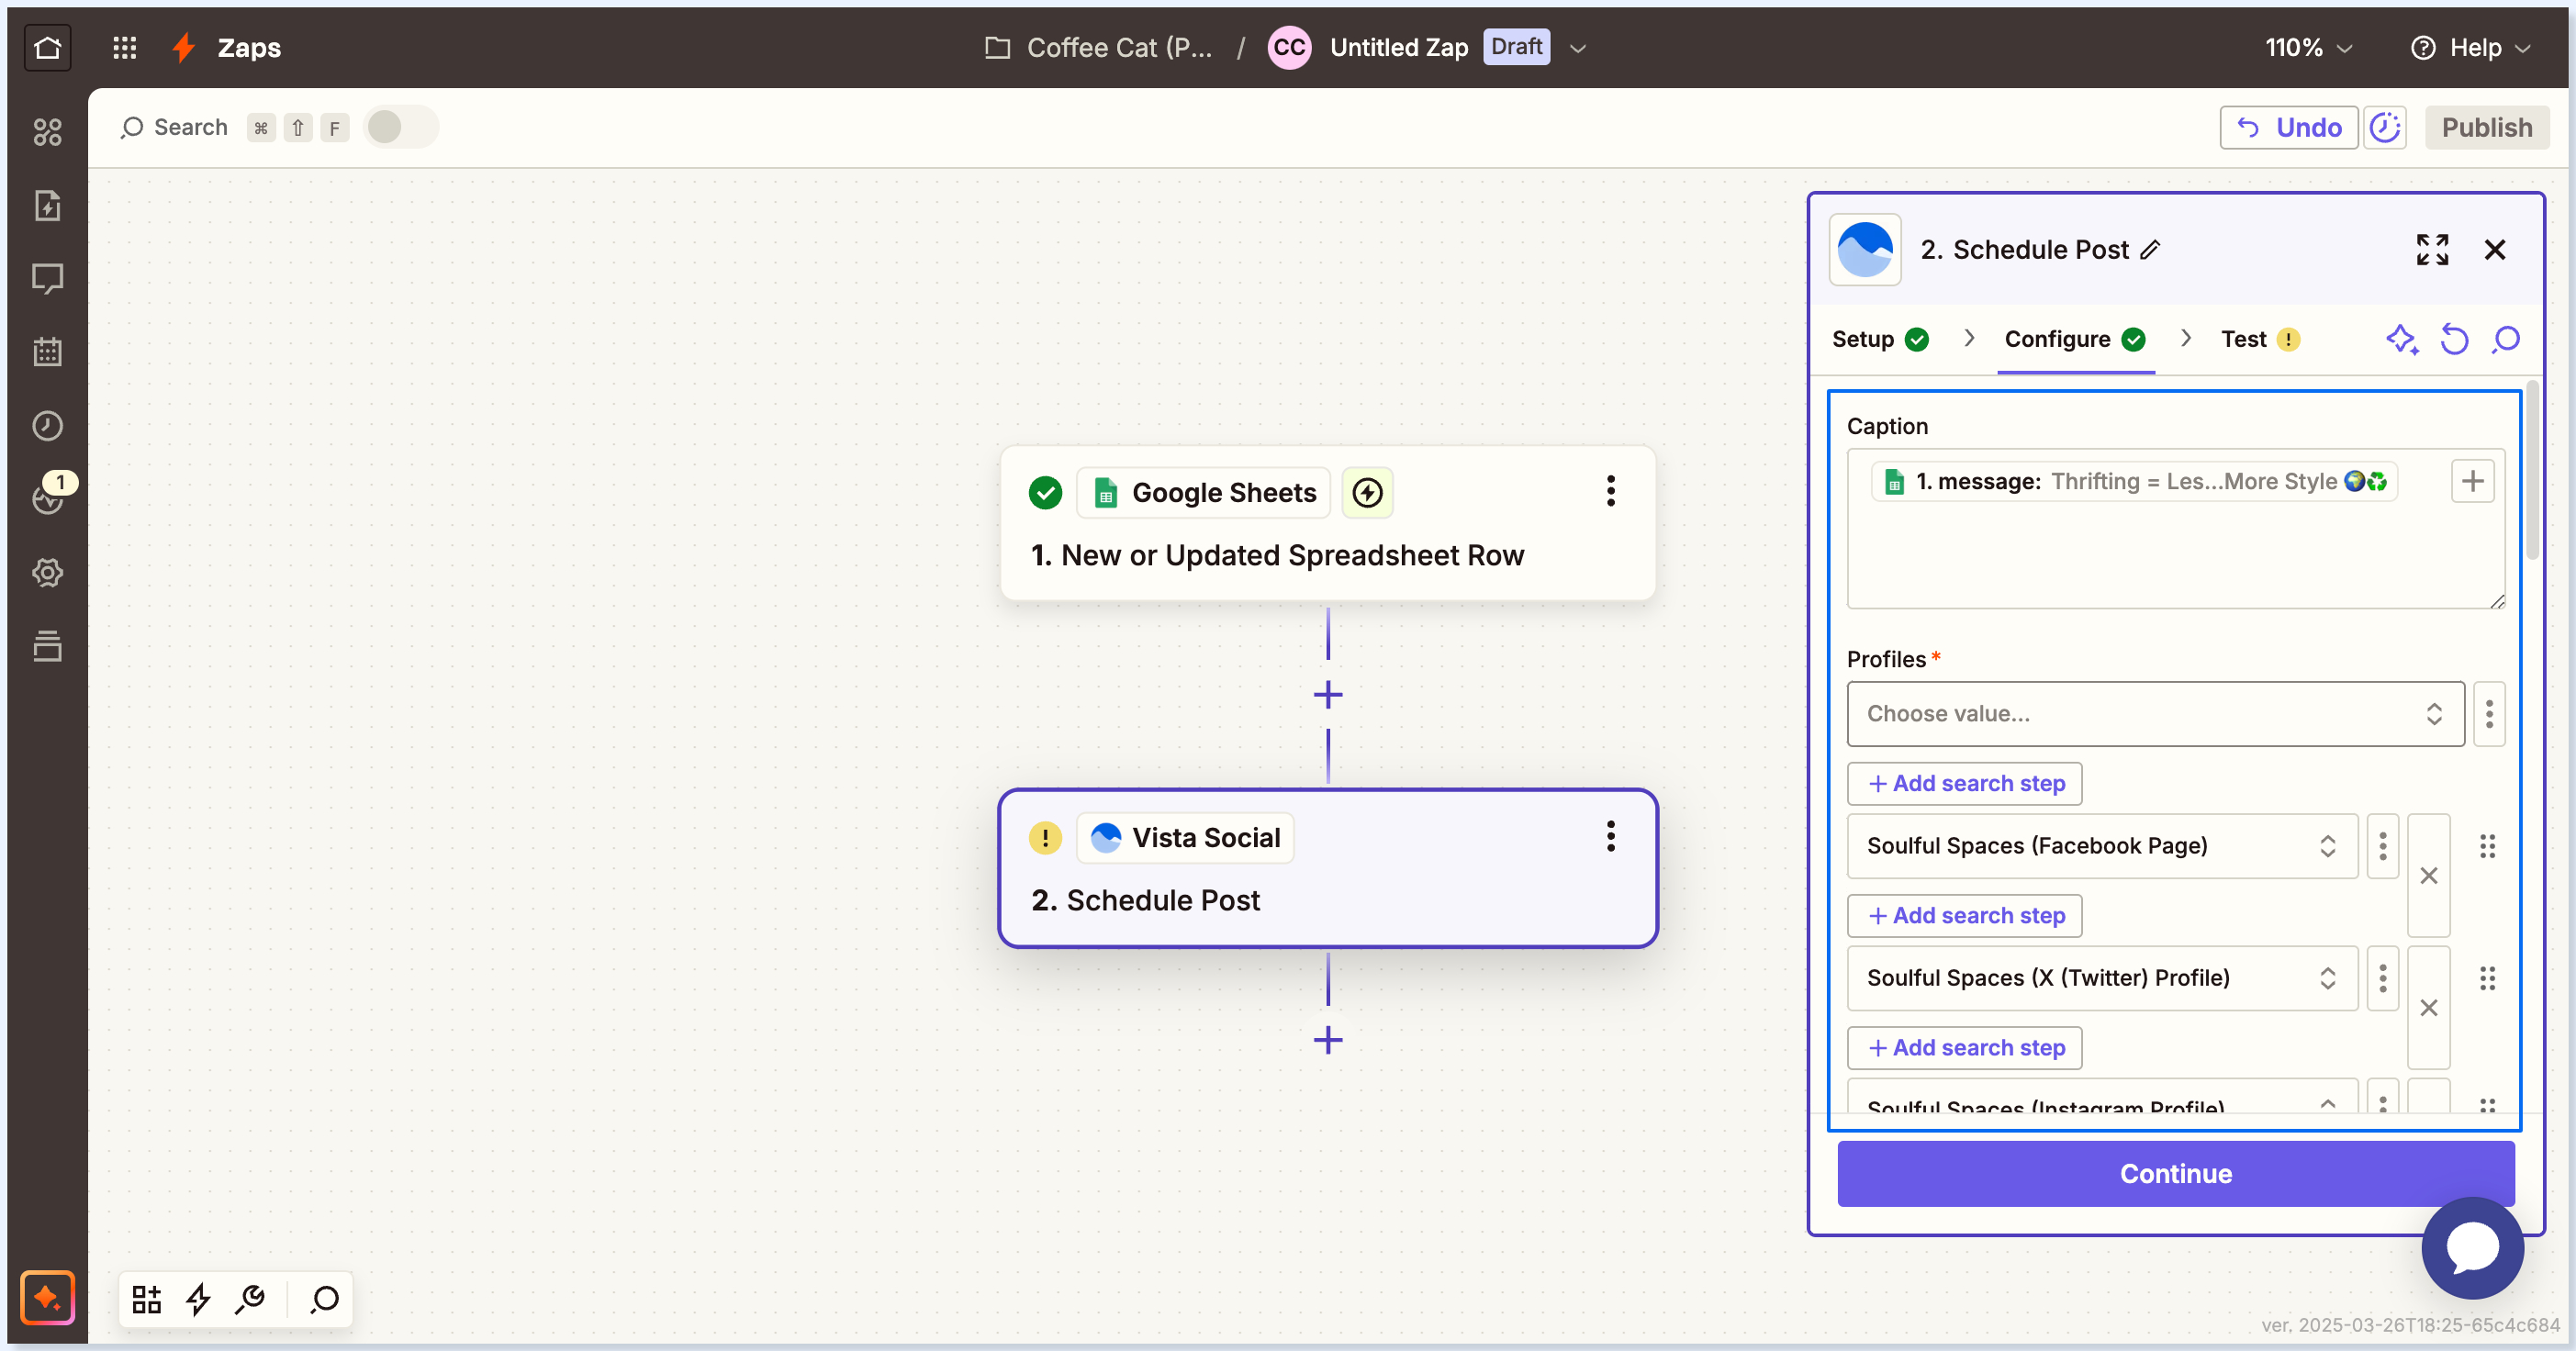Open options menu beside Choose value field
The width and height of the screenshot is (2576, 1351).
2489,713
